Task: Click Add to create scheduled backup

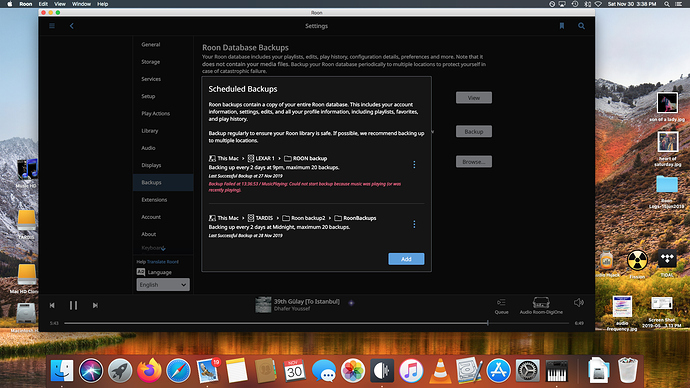Action: [x=406, y=259]
